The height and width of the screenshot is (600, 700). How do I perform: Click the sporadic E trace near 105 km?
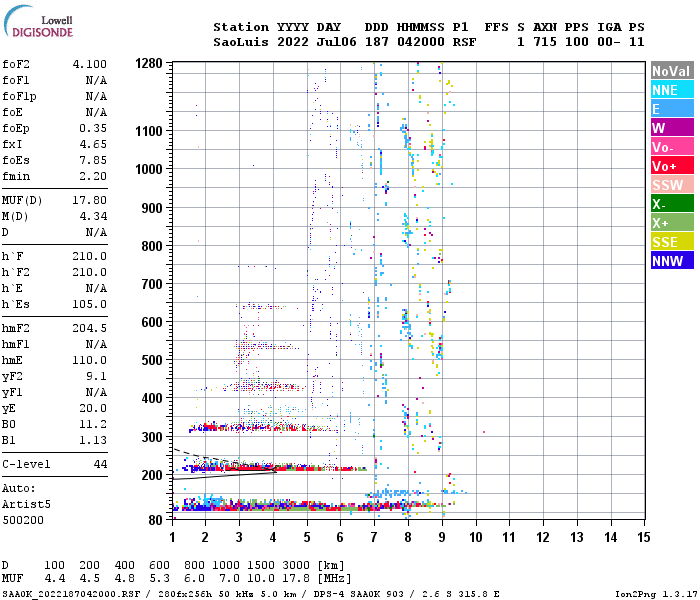pyautogui.click(x=308, y=506)
